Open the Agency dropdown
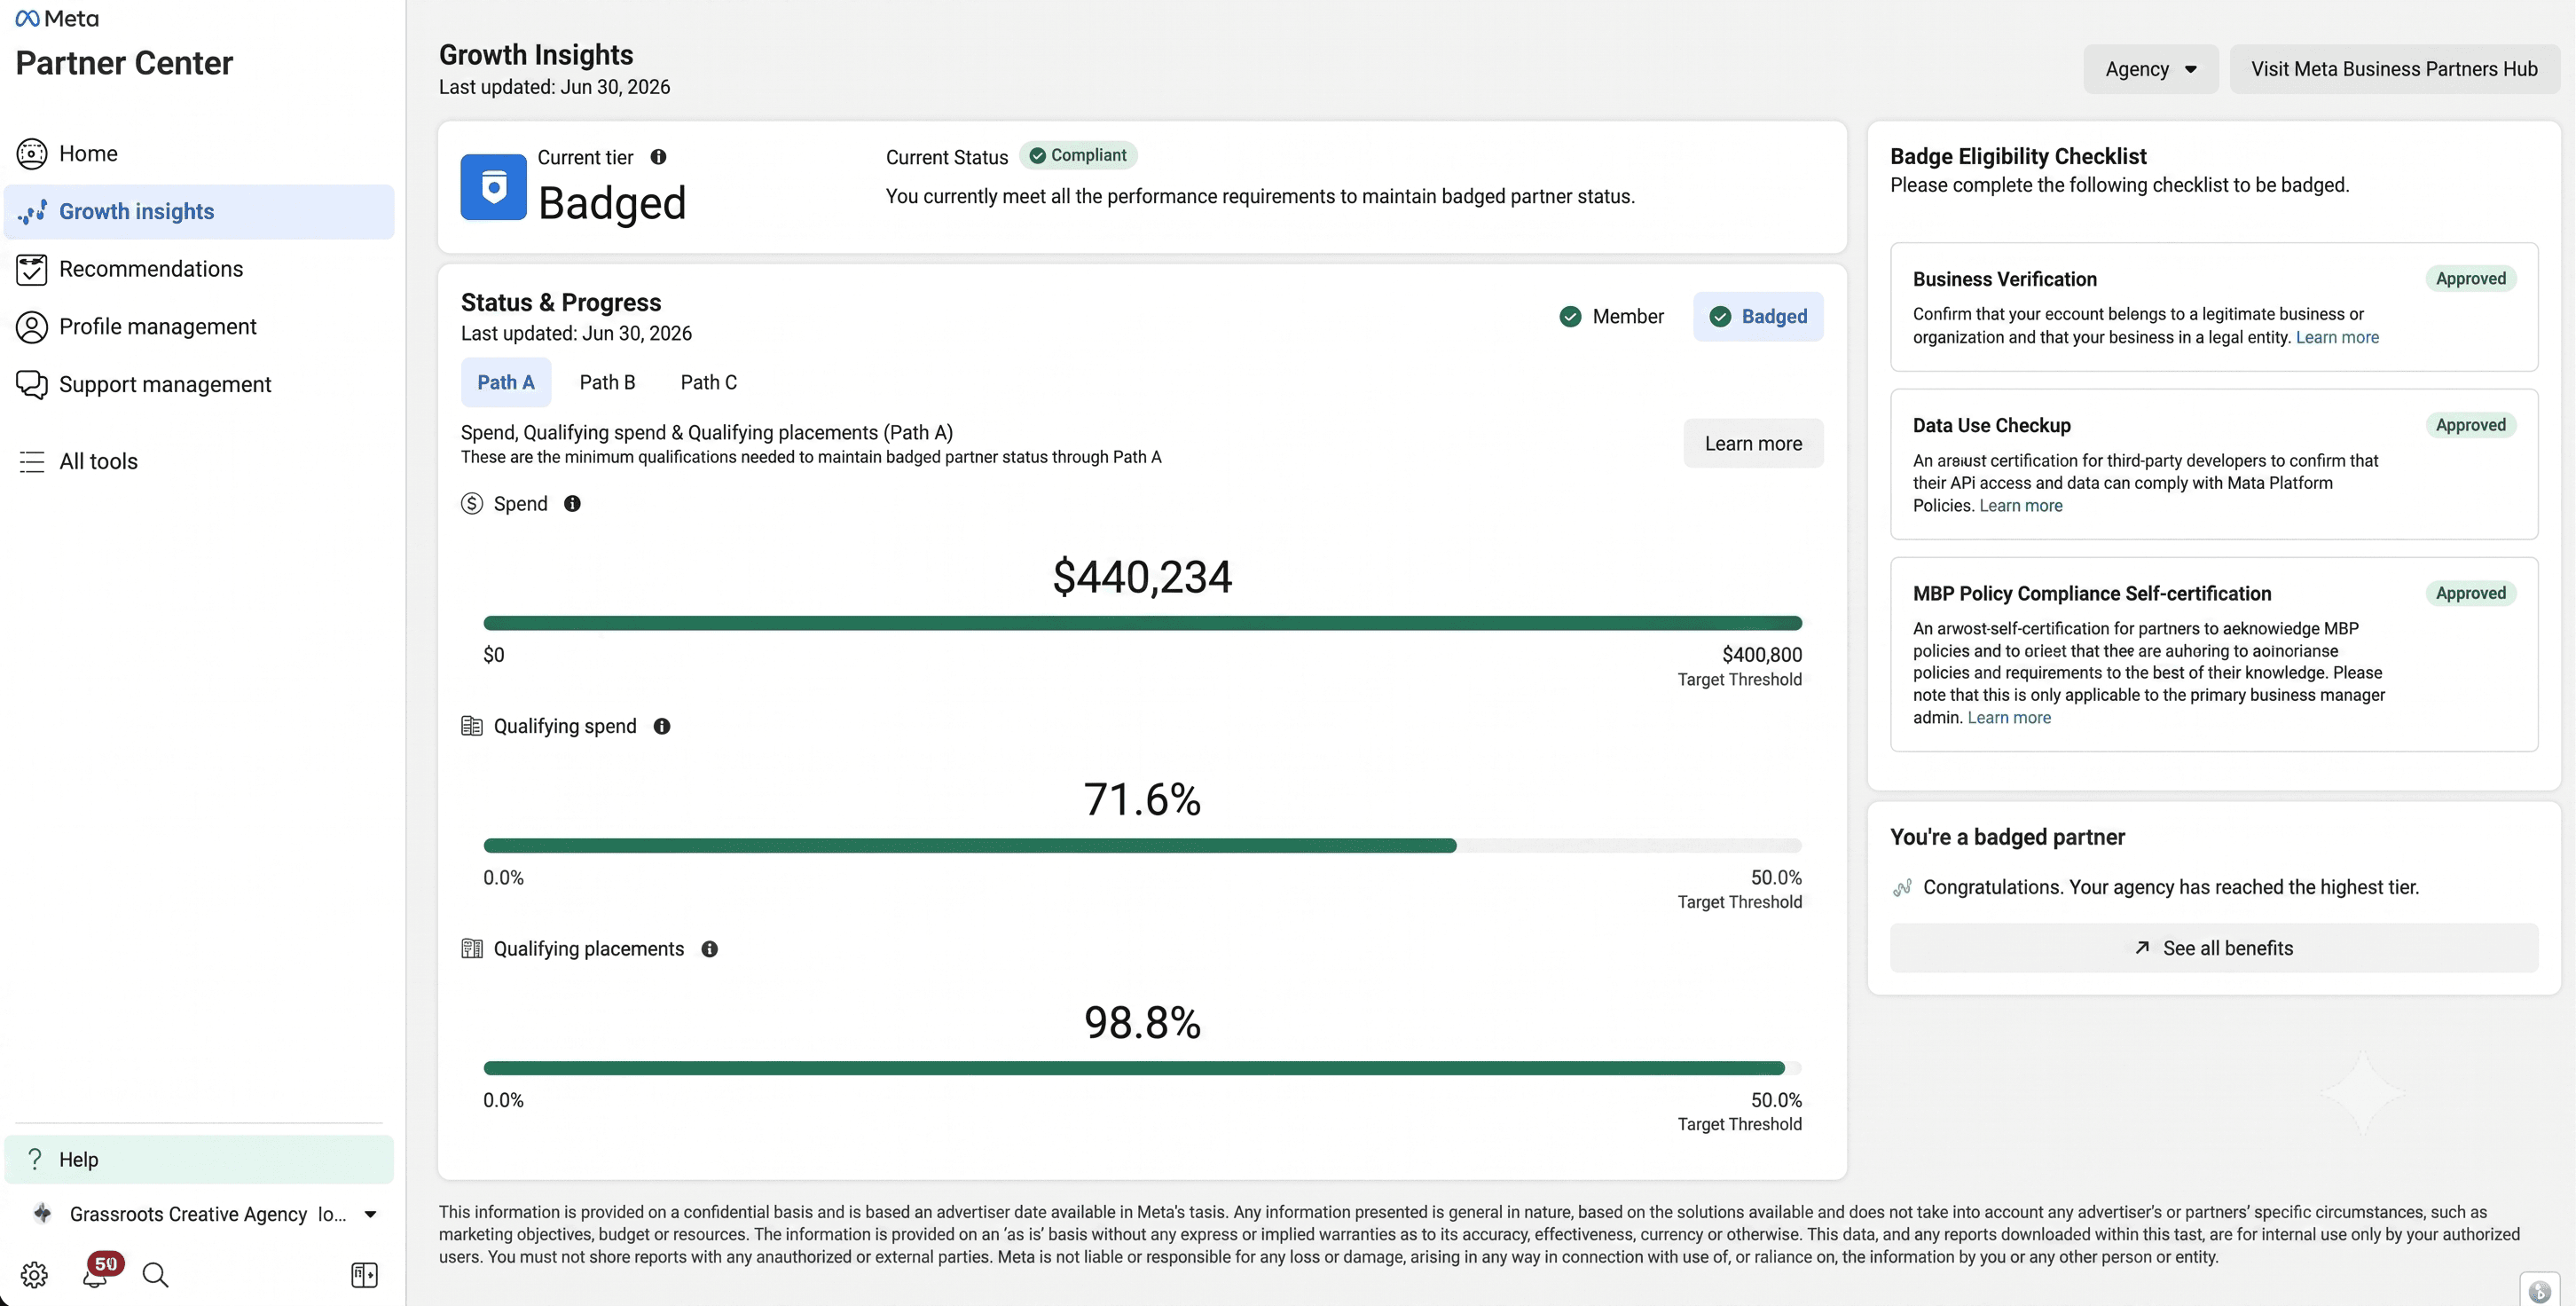Screen dimensions: 2576x1306 (2150, 69)
